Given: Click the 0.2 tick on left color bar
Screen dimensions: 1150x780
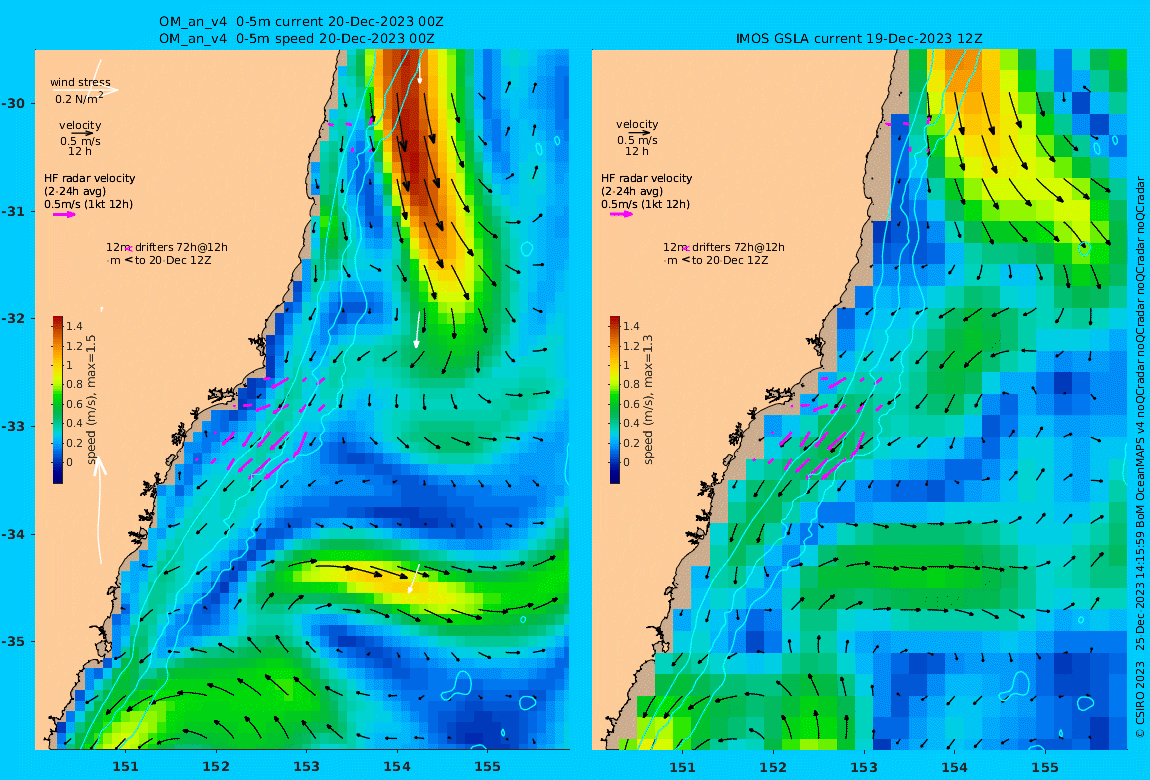Looking at the screenshot, I should click(74, 443).
